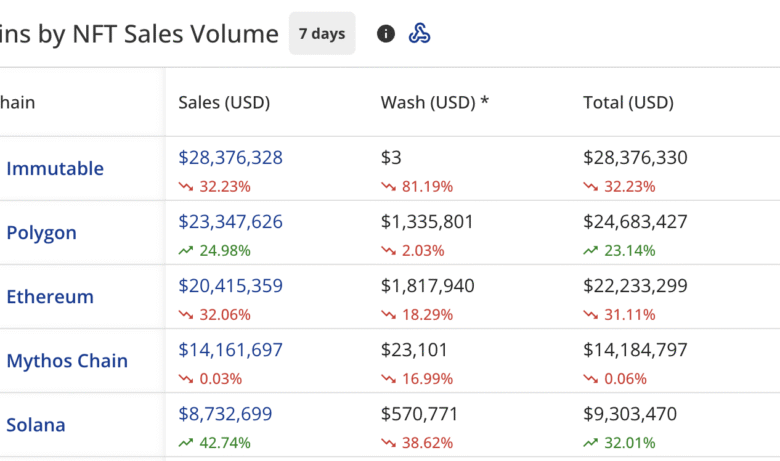
Task: Open the webhook icon link
Action: point(419,34)
